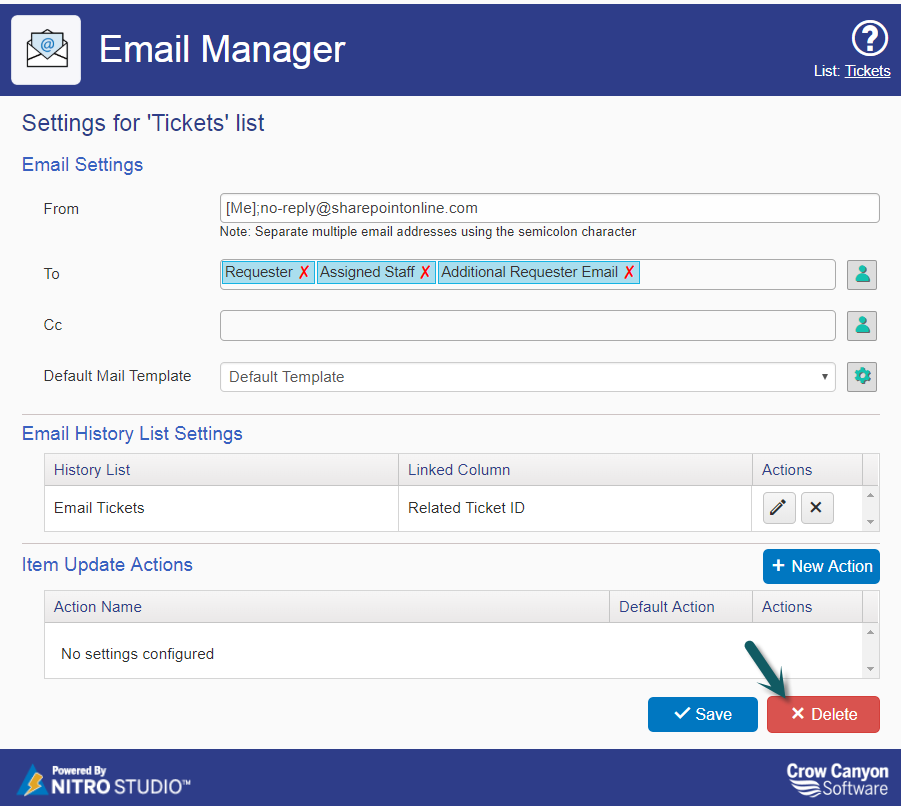The width and height of the screenshot is (901, 806).
Task: Click update actions scrollbar up arrow
Action: point(871,632)
